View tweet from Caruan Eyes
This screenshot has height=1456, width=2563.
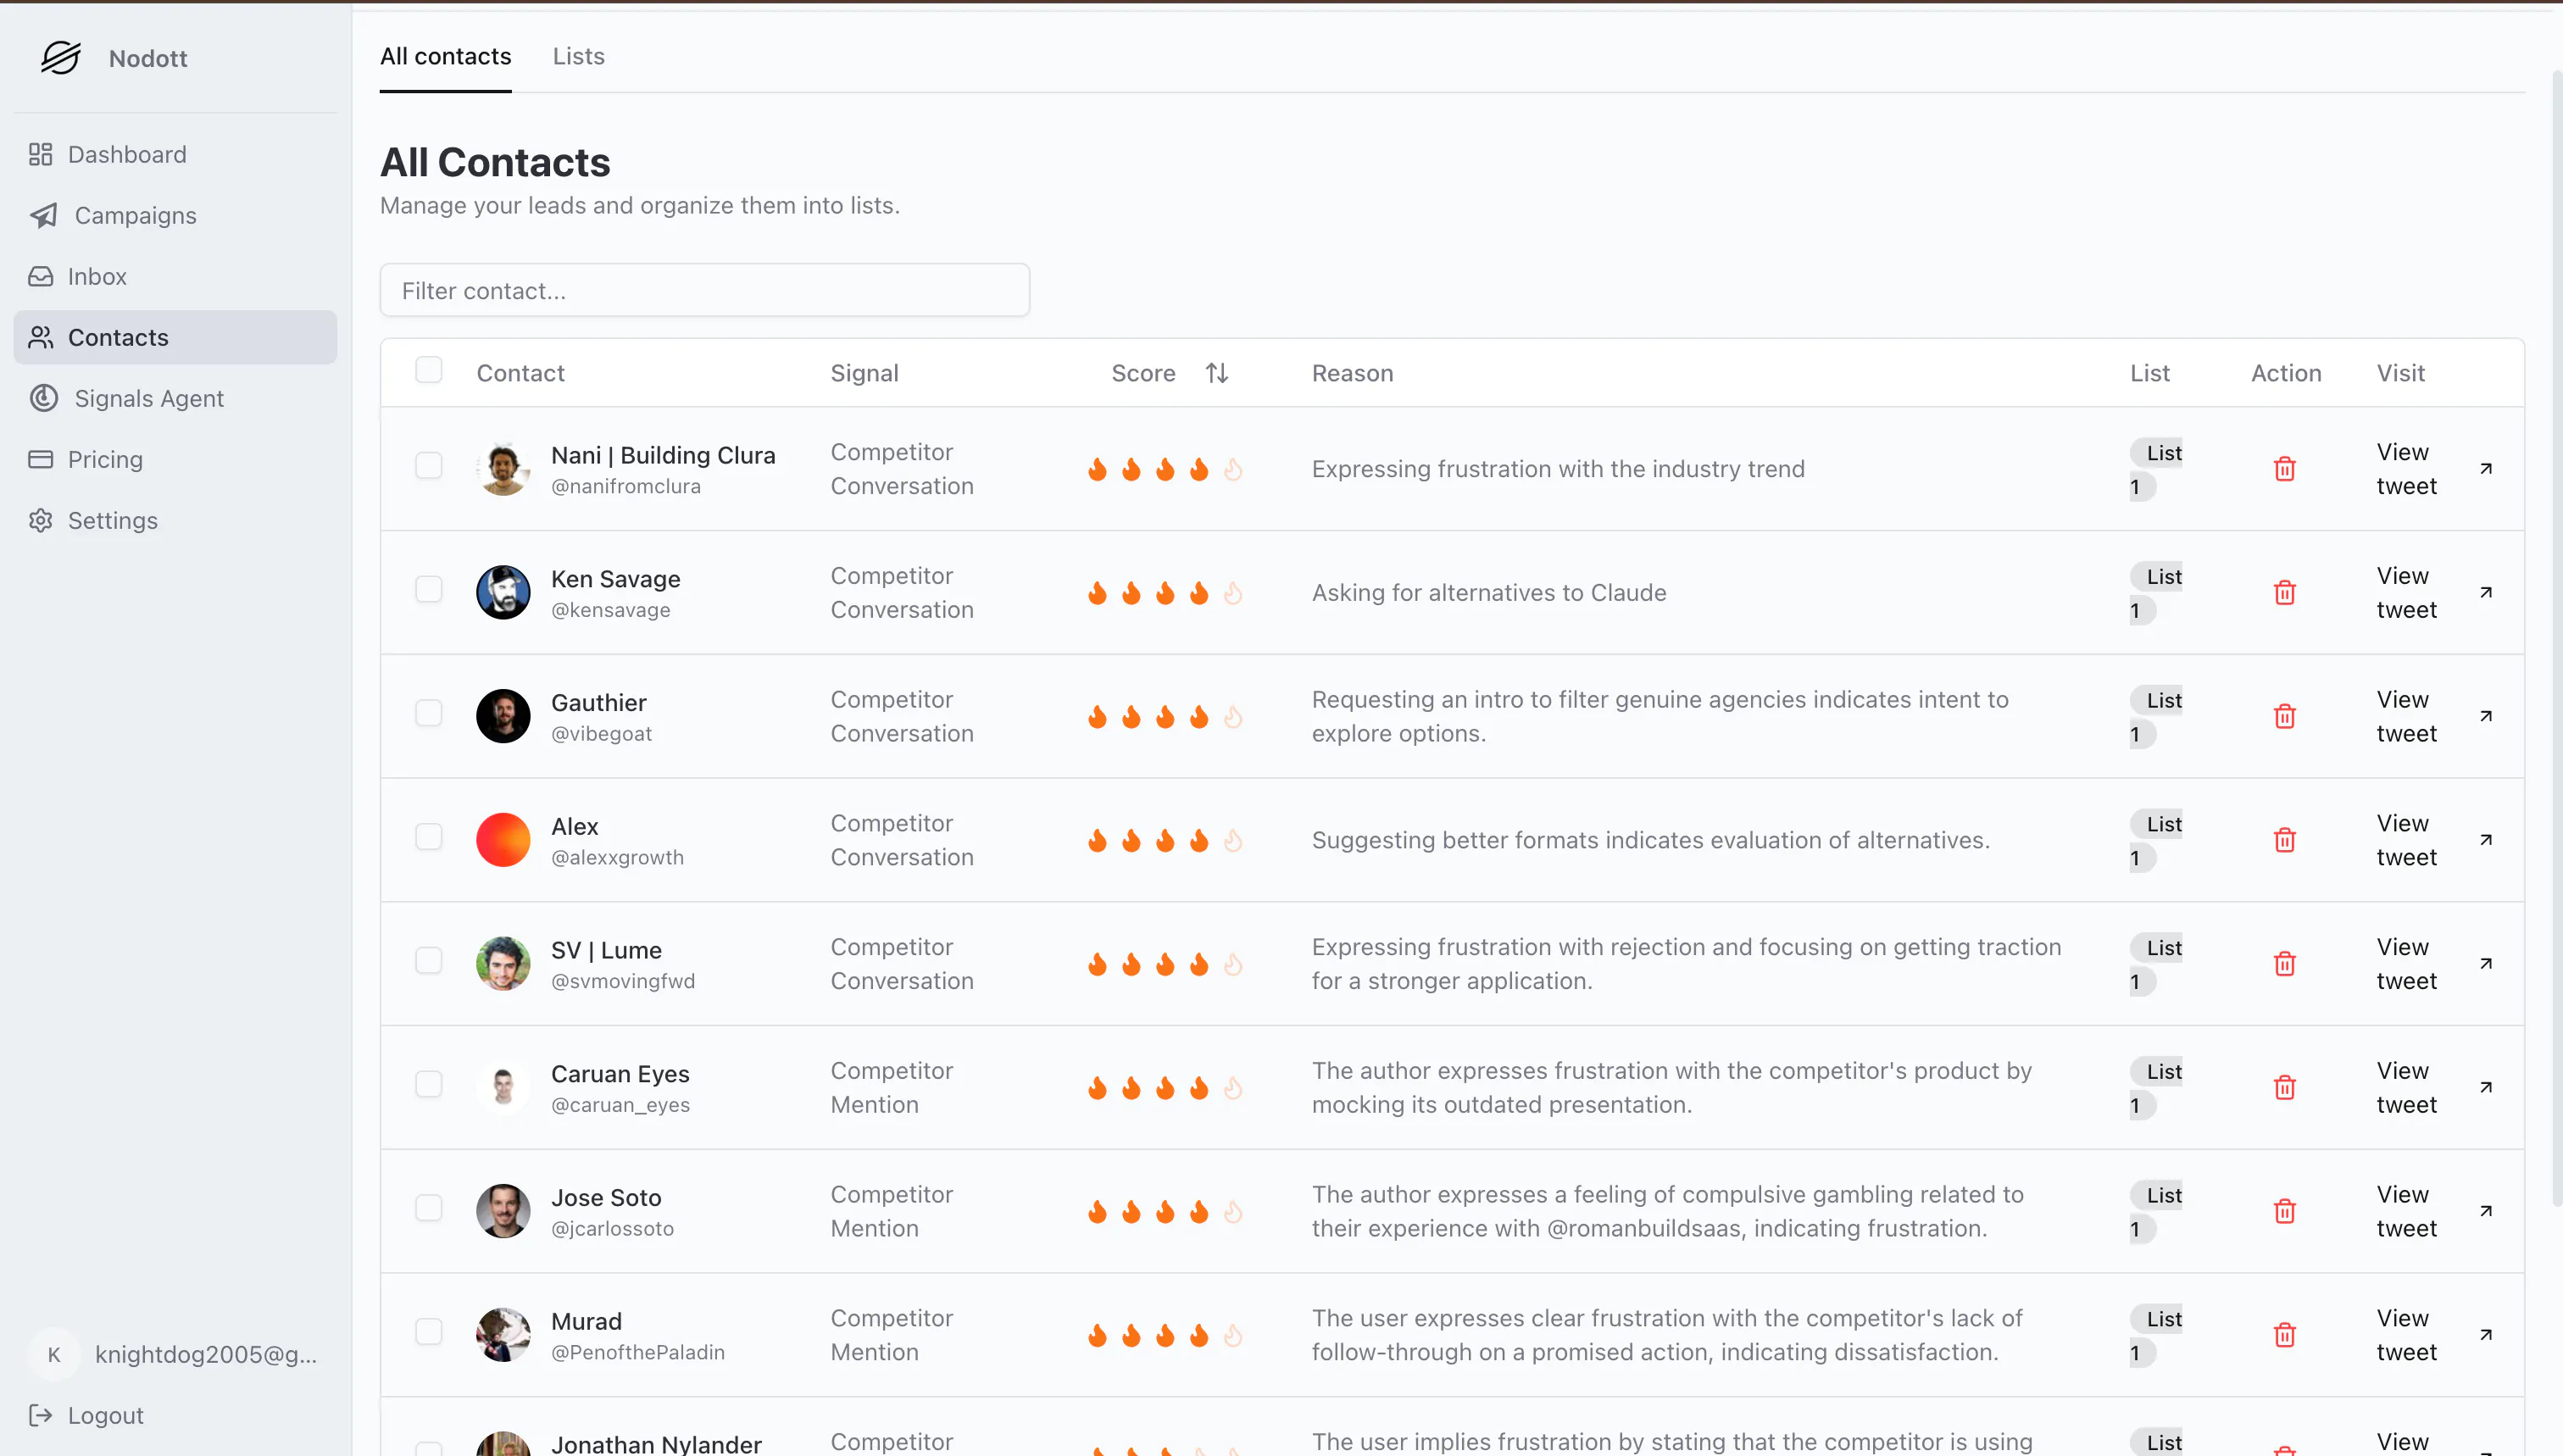2406,1088
